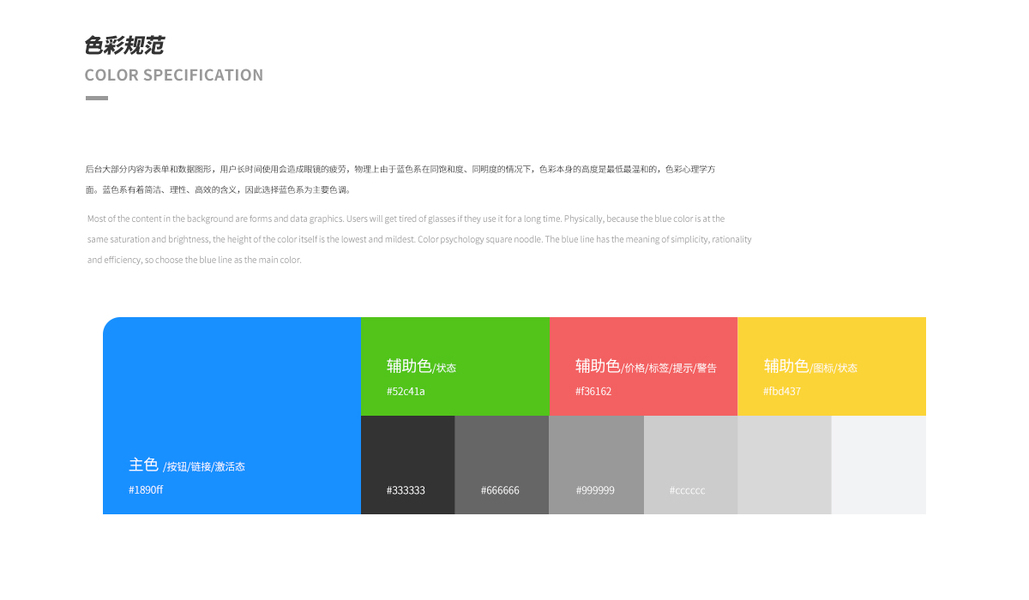Select the green #52c41a auxiliary swatch

(x=455, y=366)
